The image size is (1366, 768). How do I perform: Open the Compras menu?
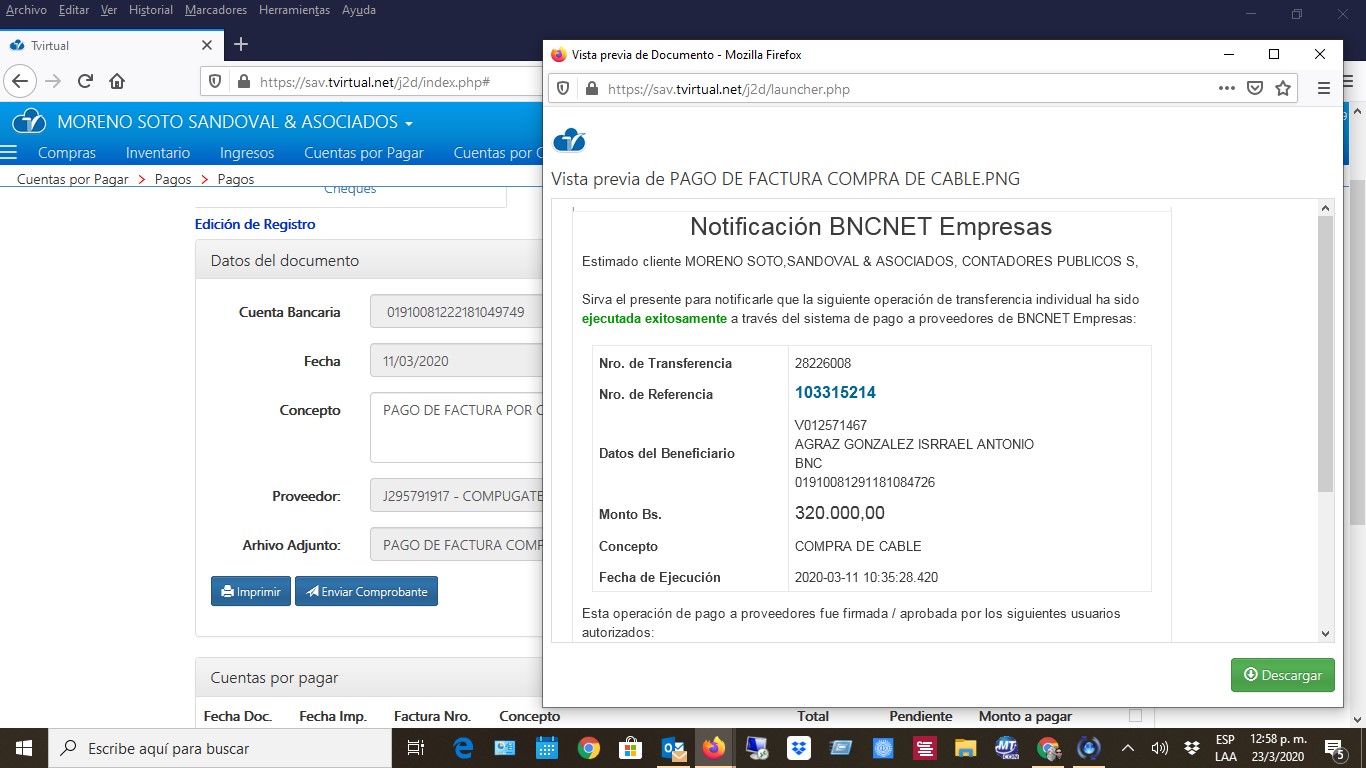point(67,153)
